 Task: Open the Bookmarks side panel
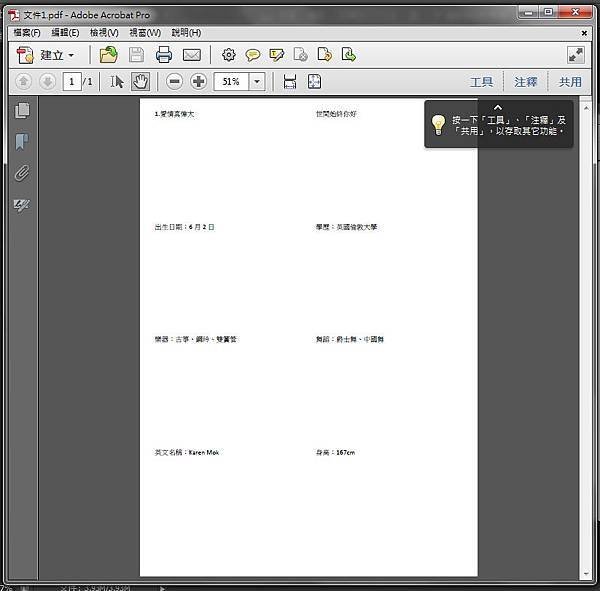[22, 142]
